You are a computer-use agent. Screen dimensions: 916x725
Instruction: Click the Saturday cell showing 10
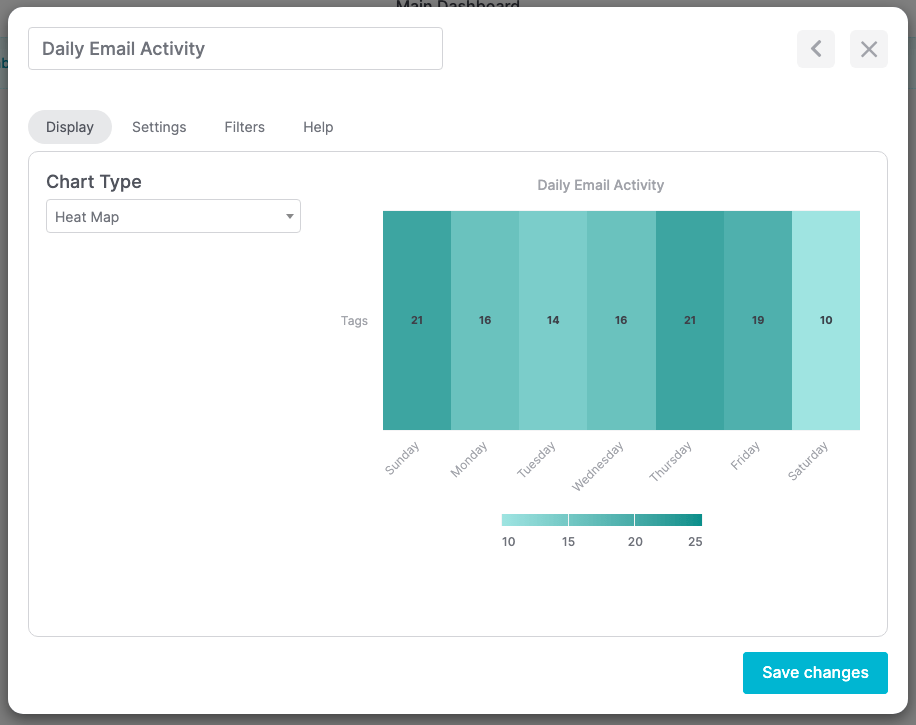coord(826,320)
